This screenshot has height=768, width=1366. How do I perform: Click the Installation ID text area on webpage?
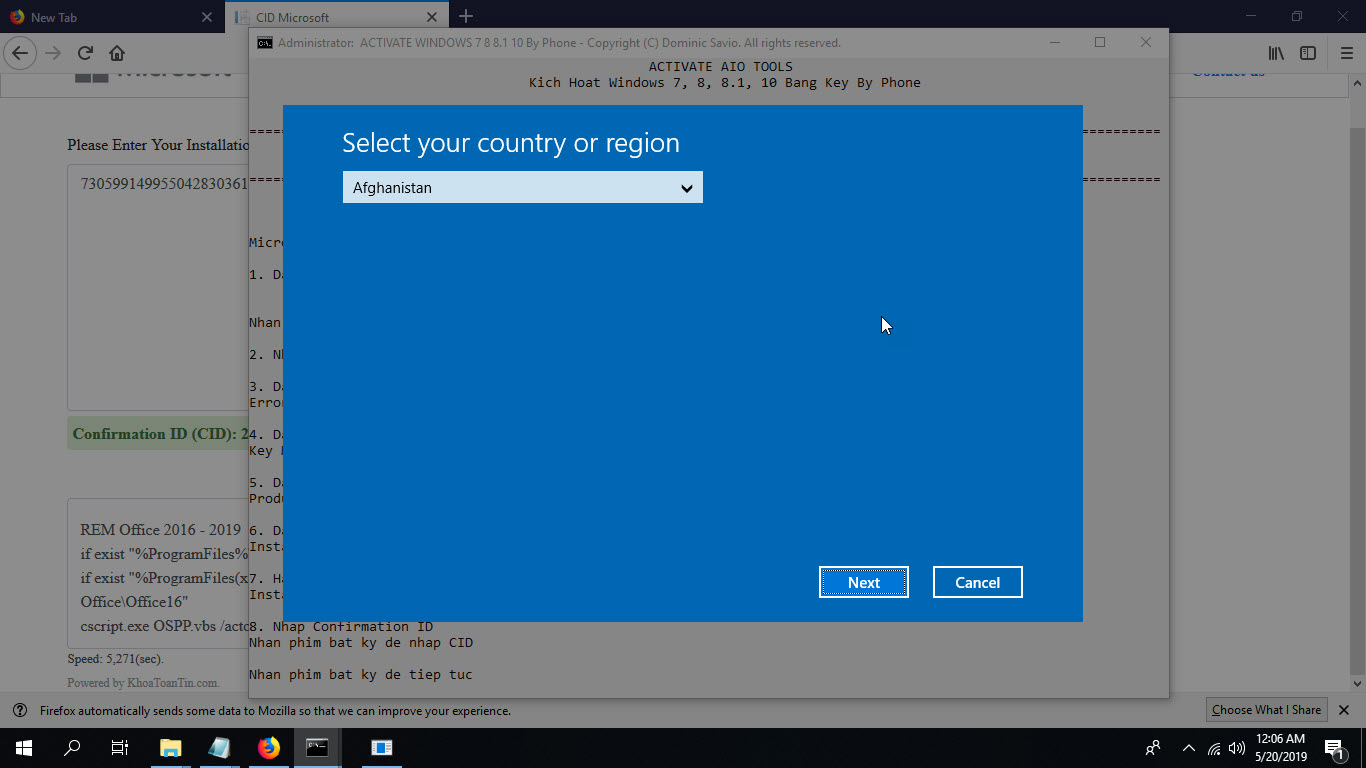point(158,287)
